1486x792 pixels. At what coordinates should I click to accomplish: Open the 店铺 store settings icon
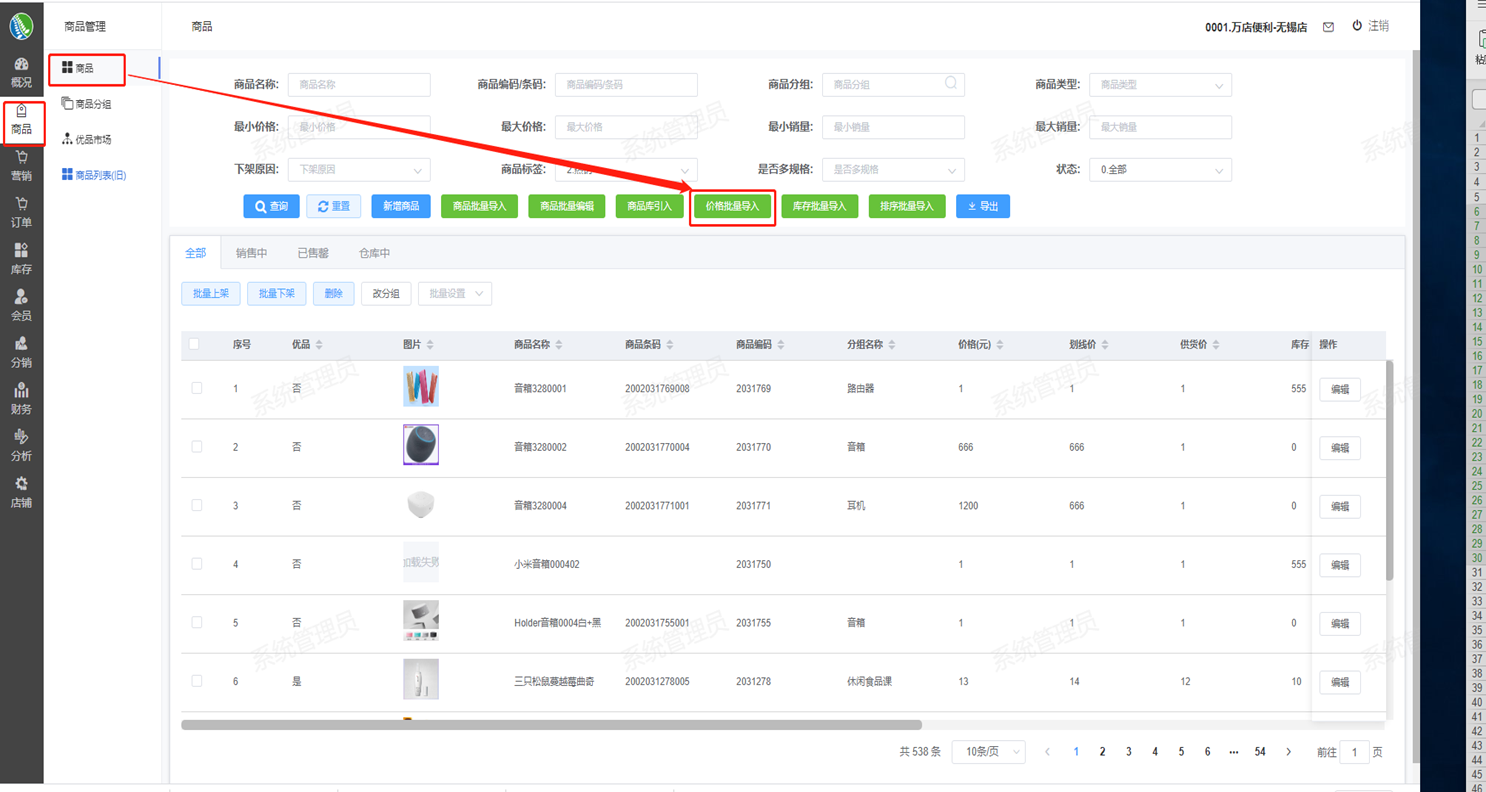21,492
